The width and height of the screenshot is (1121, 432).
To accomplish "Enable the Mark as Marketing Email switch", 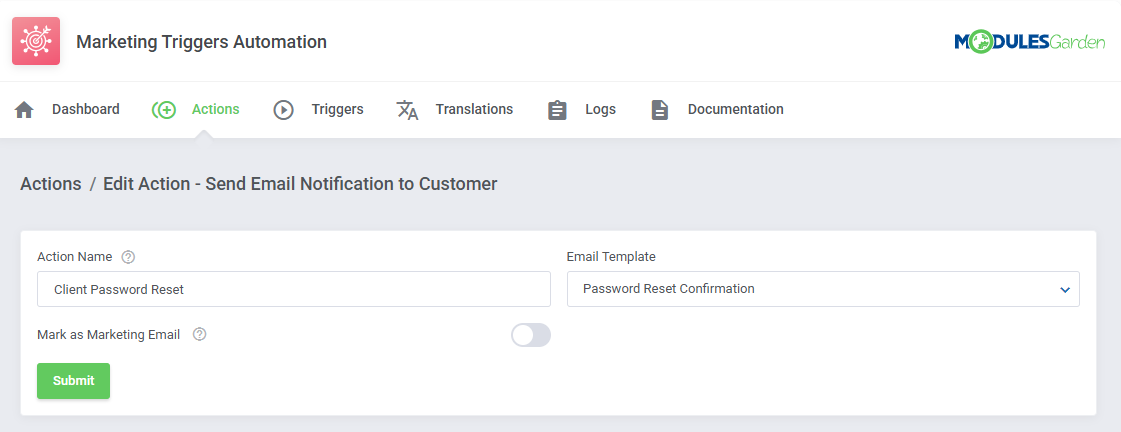I will (x=530, y=335).
